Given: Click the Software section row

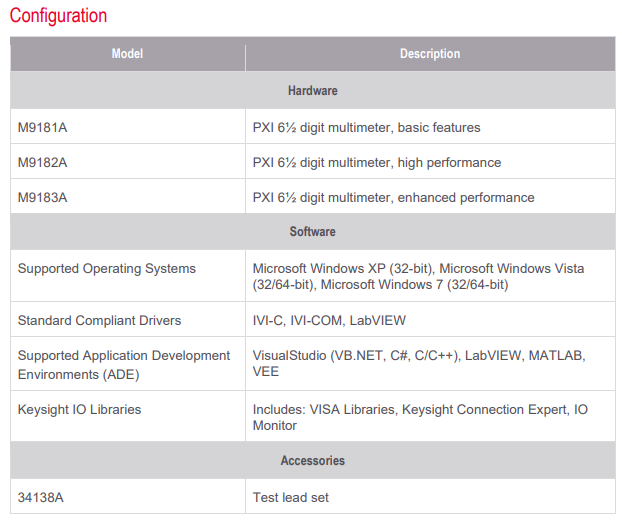Looking at the screenshot, I should [x=313, y=232].
